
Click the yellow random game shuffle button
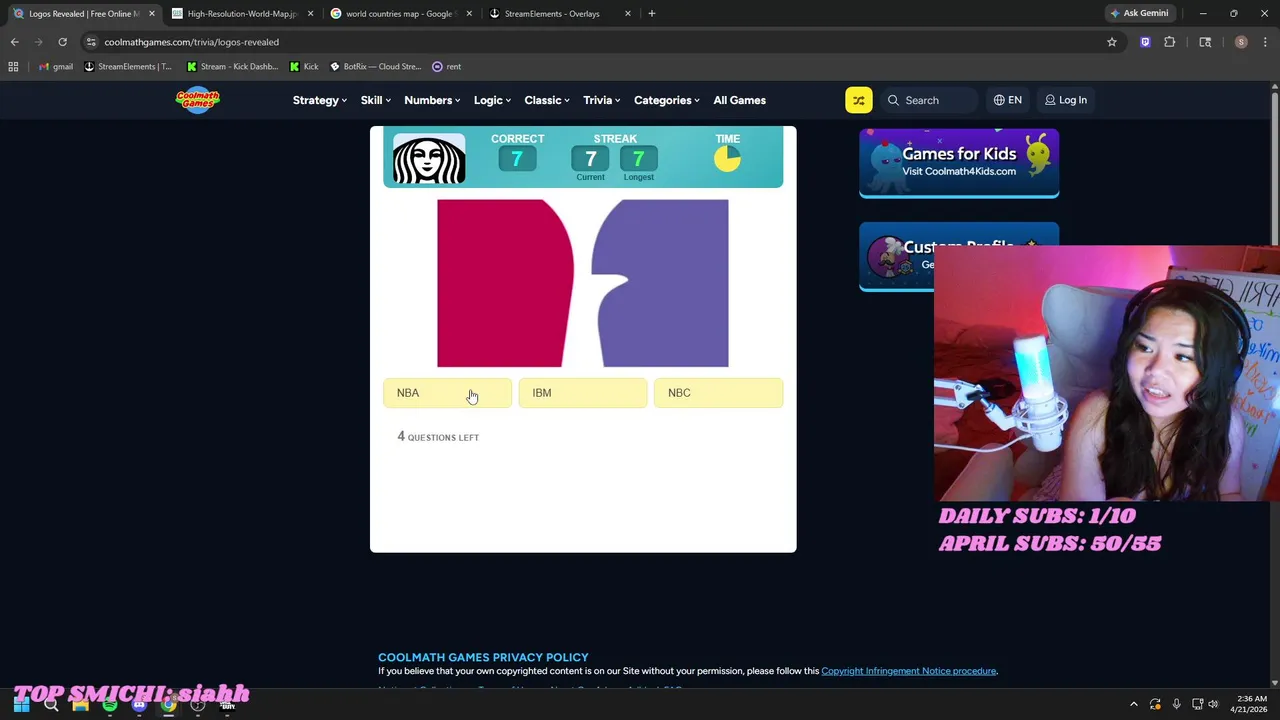point(858,100)
